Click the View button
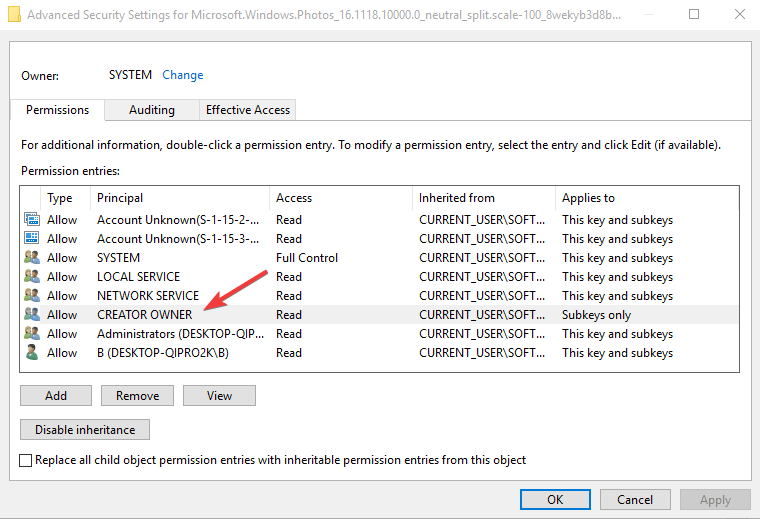Viewport: 760px width, 519px height. click(219, 396)
